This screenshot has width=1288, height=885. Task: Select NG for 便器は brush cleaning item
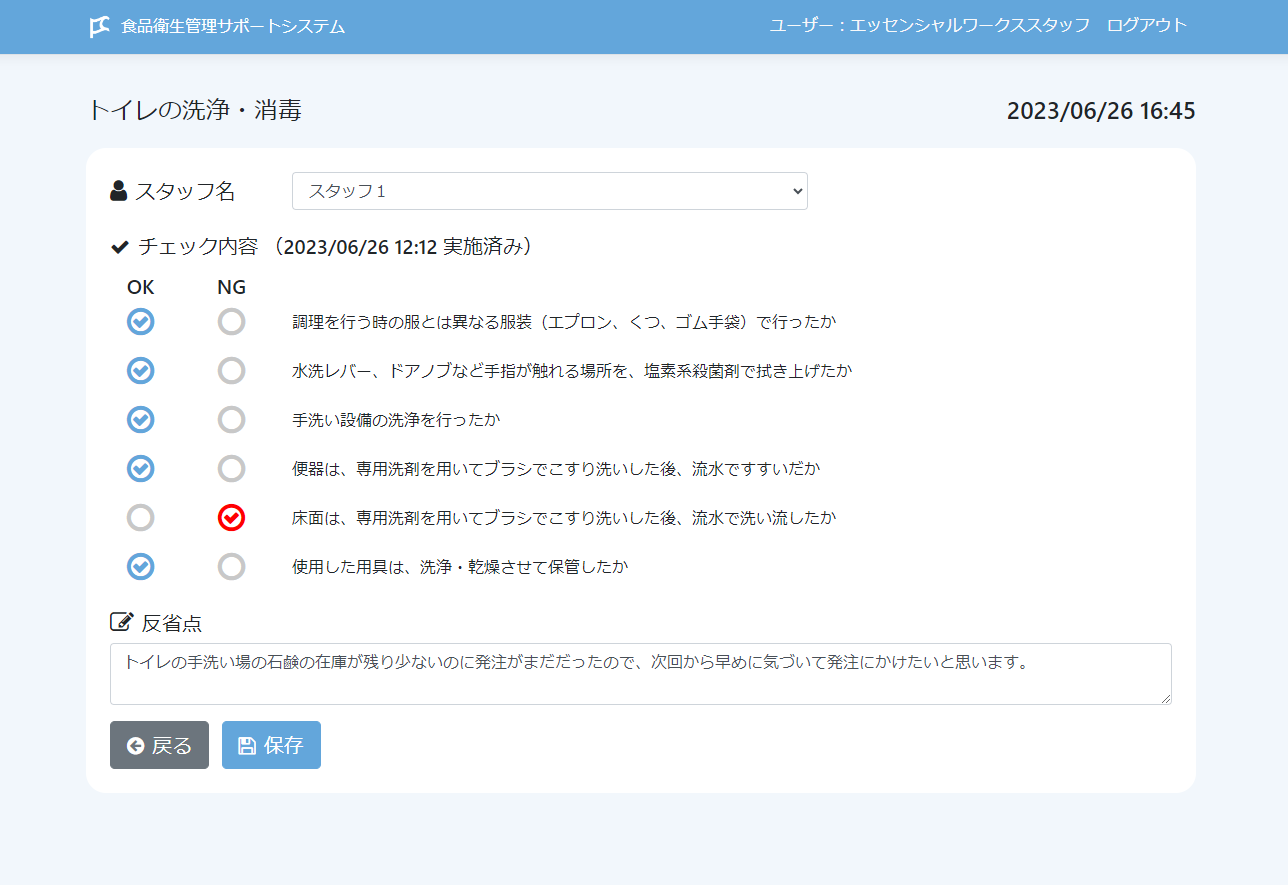[231, 469]
